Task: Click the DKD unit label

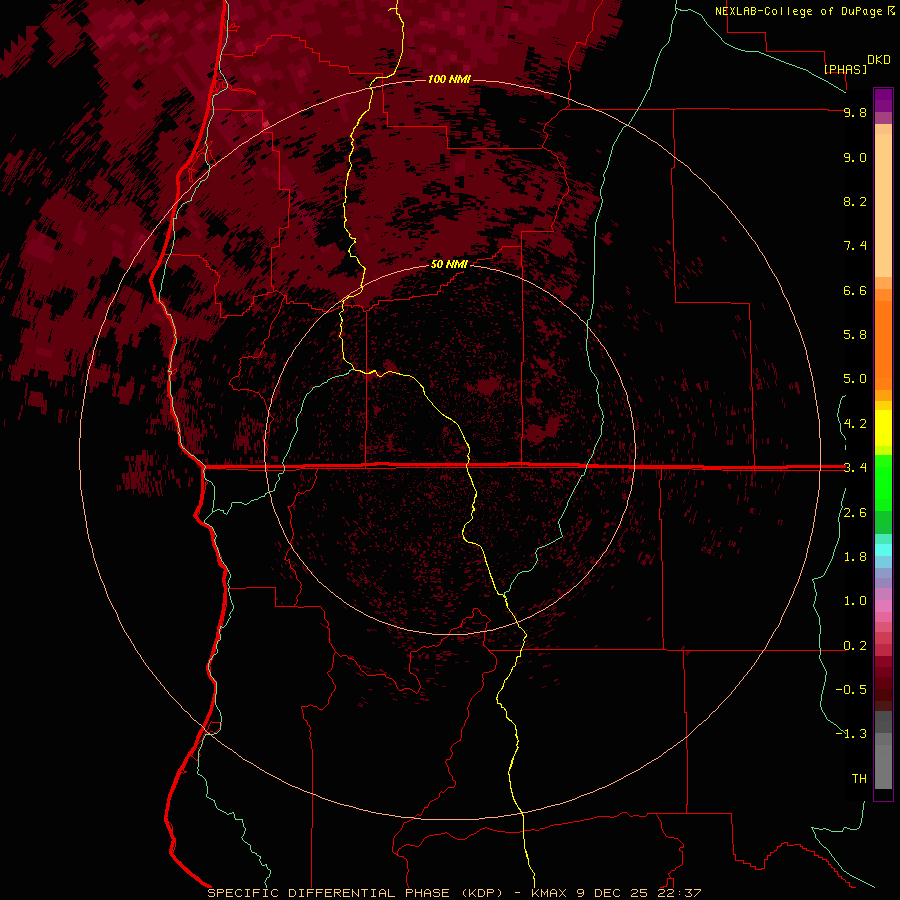Action: (x=879, y=60)
